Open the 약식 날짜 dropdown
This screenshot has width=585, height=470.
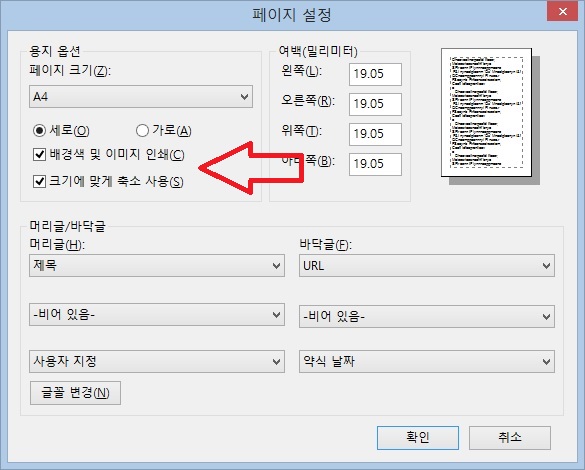coord(427,361)
